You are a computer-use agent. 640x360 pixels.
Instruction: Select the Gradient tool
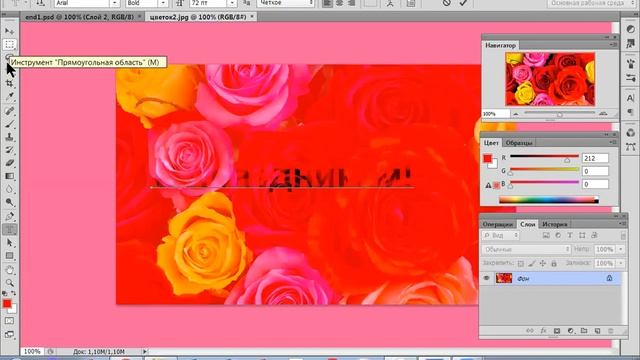point(9,176)
